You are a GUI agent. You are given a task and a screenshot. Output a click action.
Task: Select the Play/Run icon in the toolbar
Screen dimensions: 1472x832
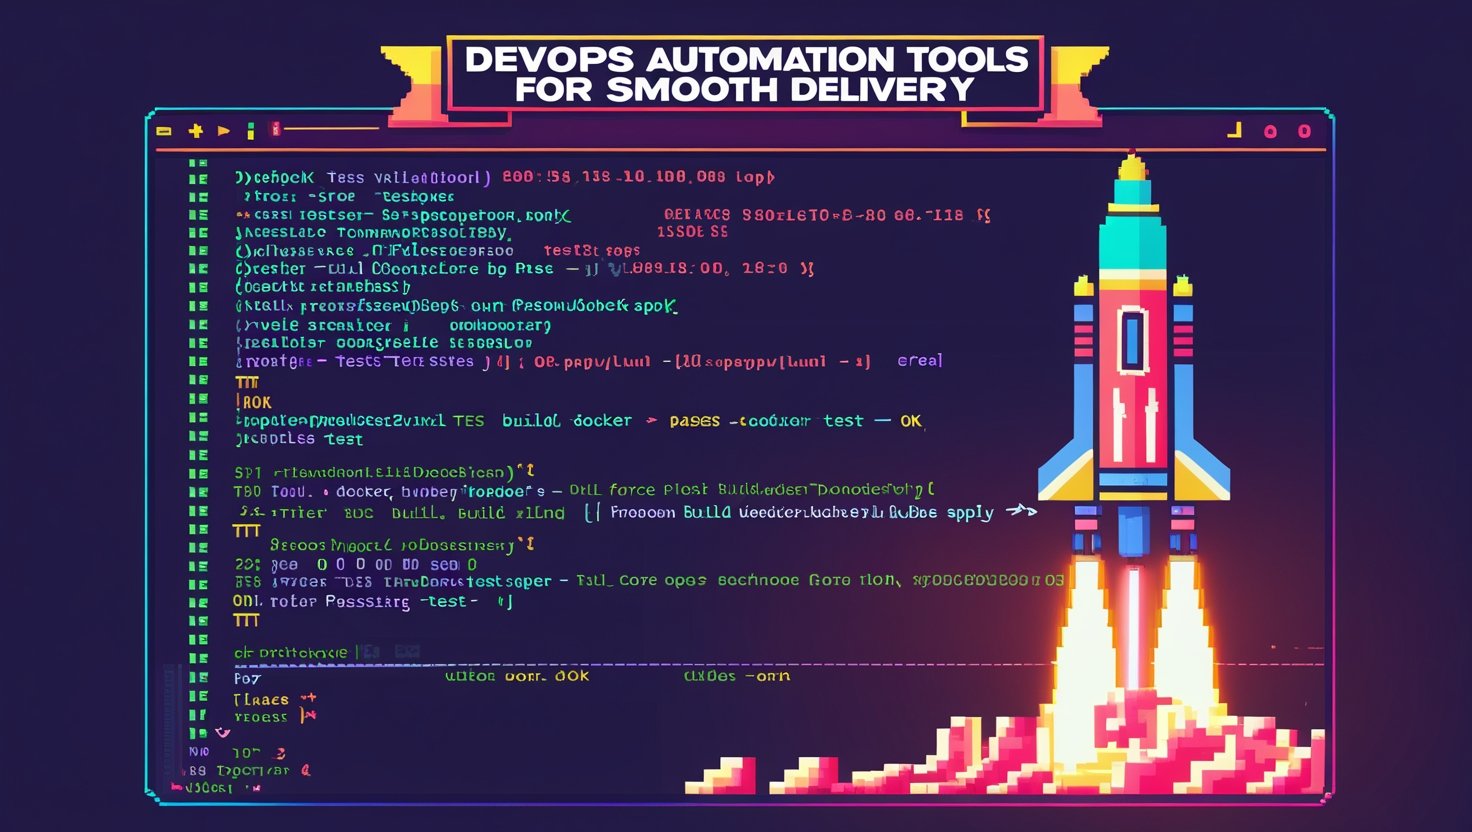tap(223, 130)
